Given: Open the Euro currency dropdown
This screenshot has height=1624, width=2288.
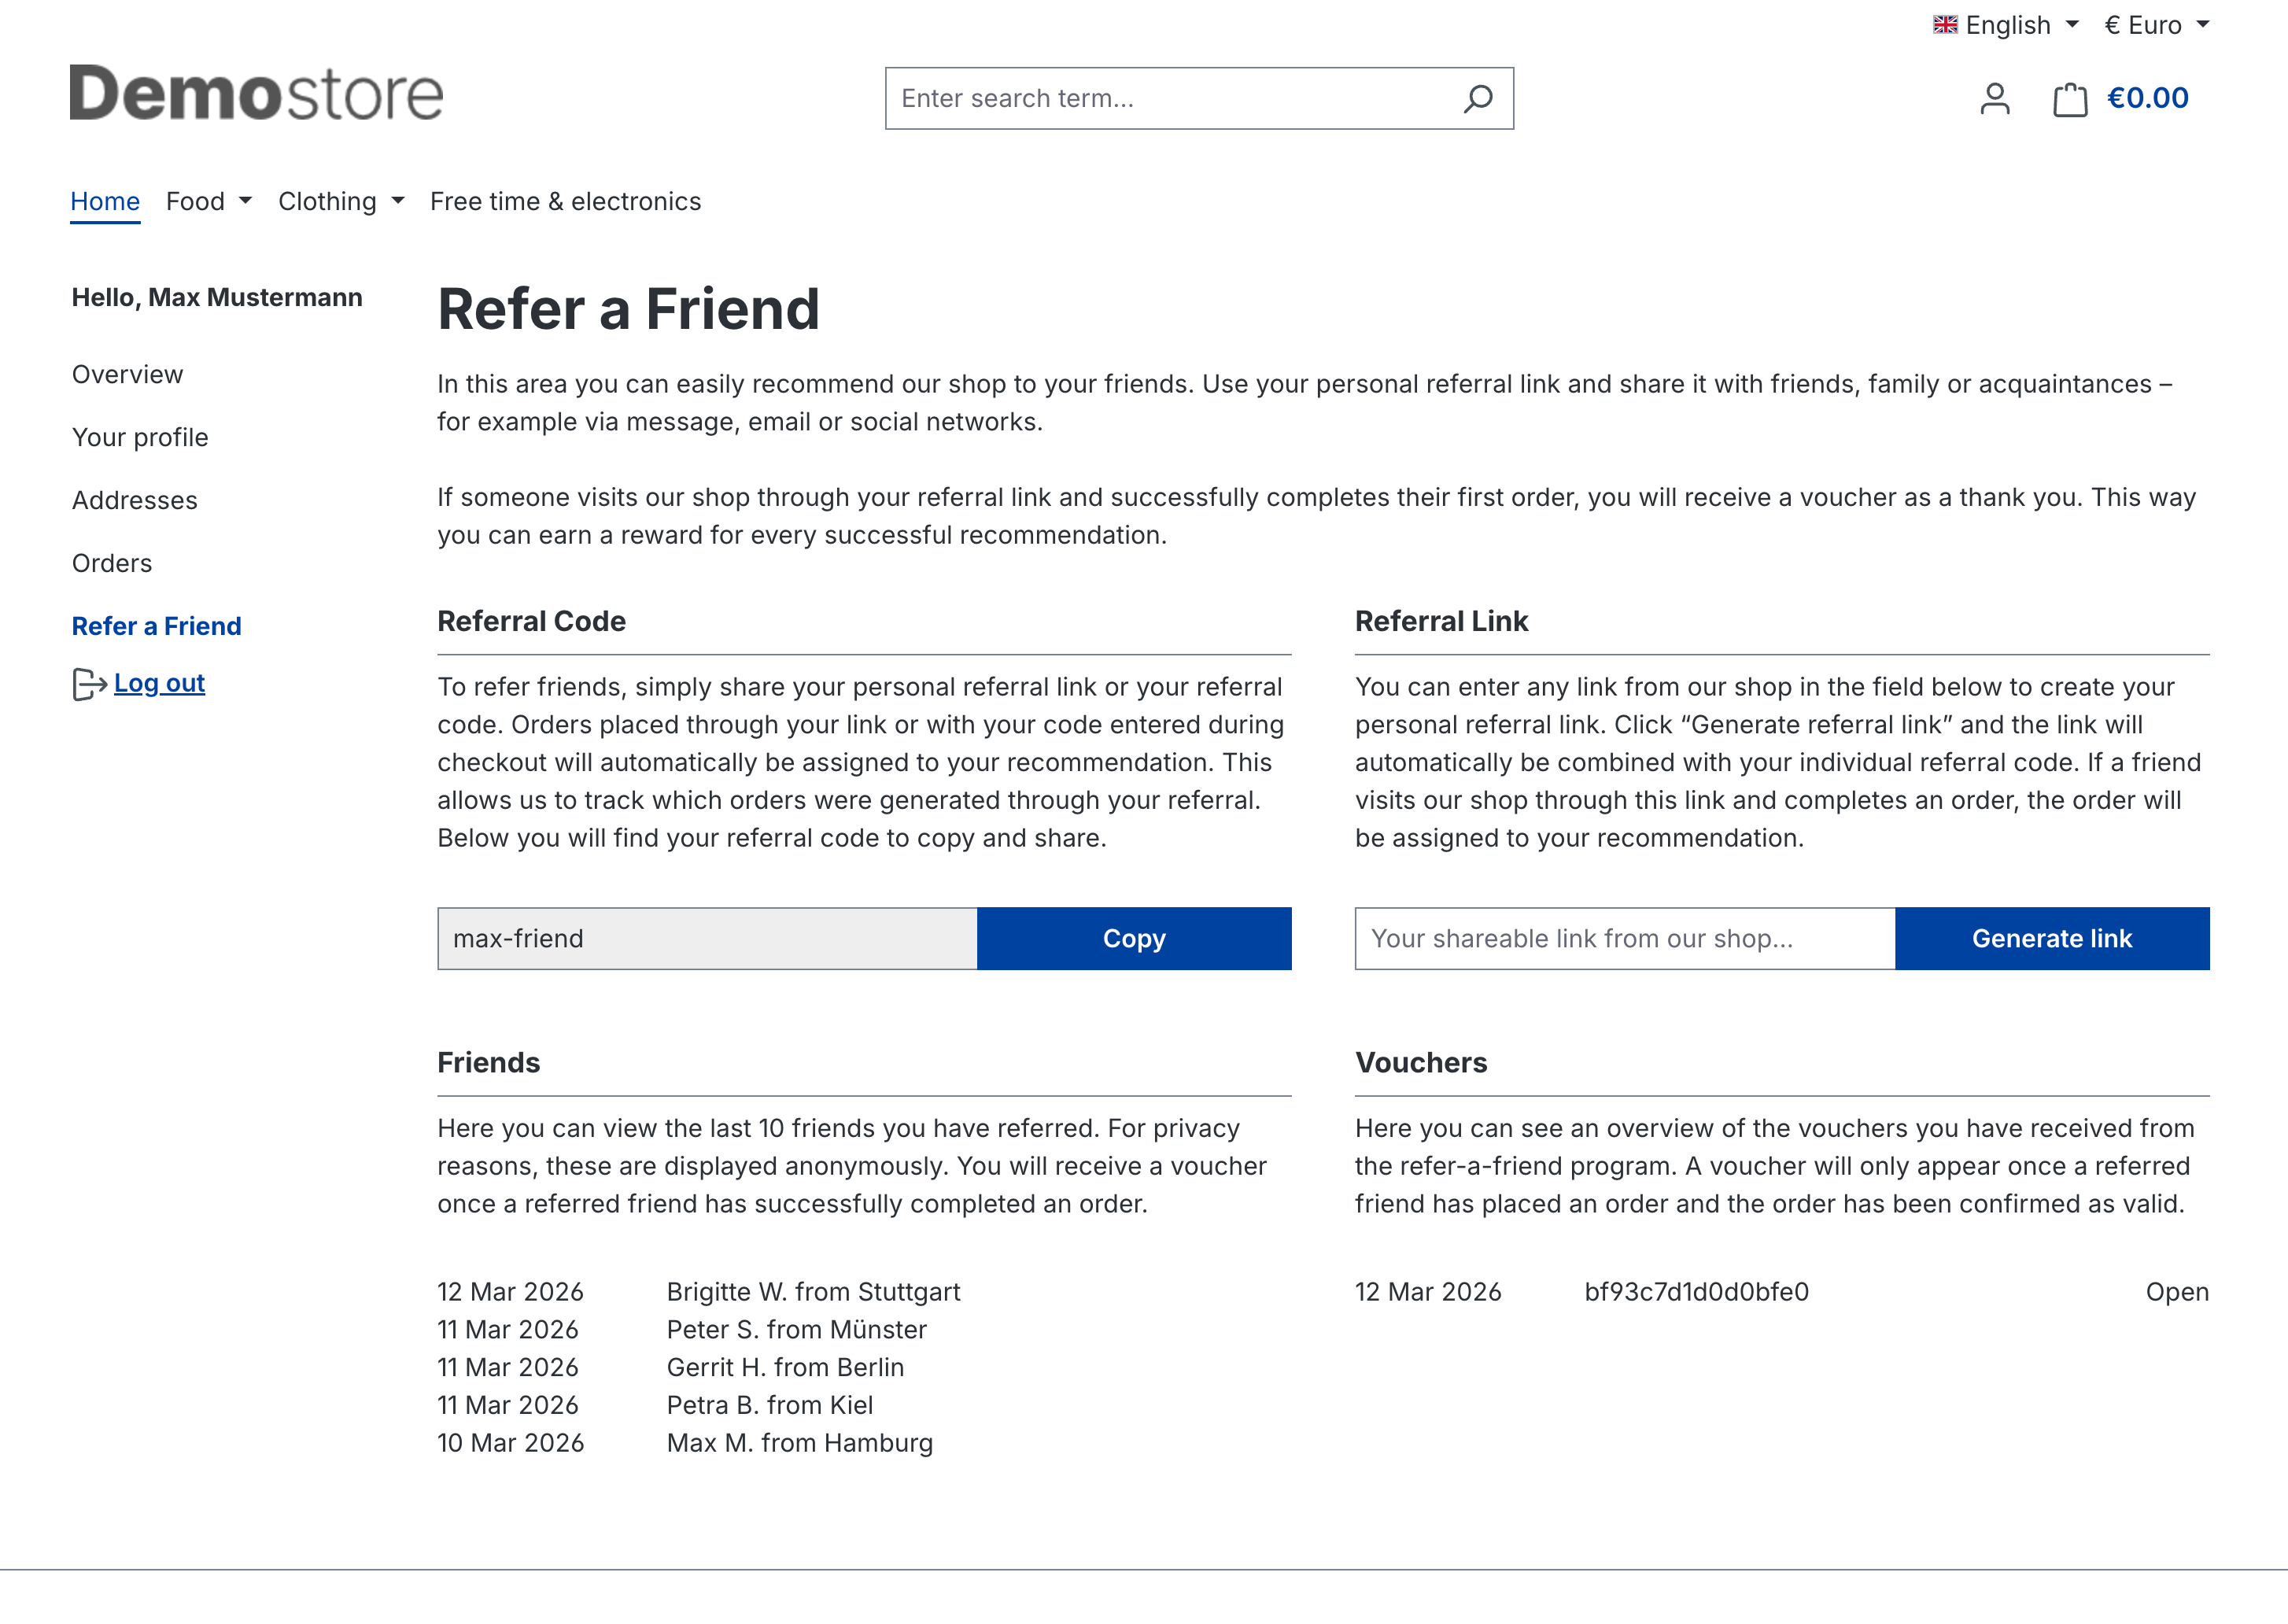Looking at the screenshot, I should click(x=2156, y=25).
